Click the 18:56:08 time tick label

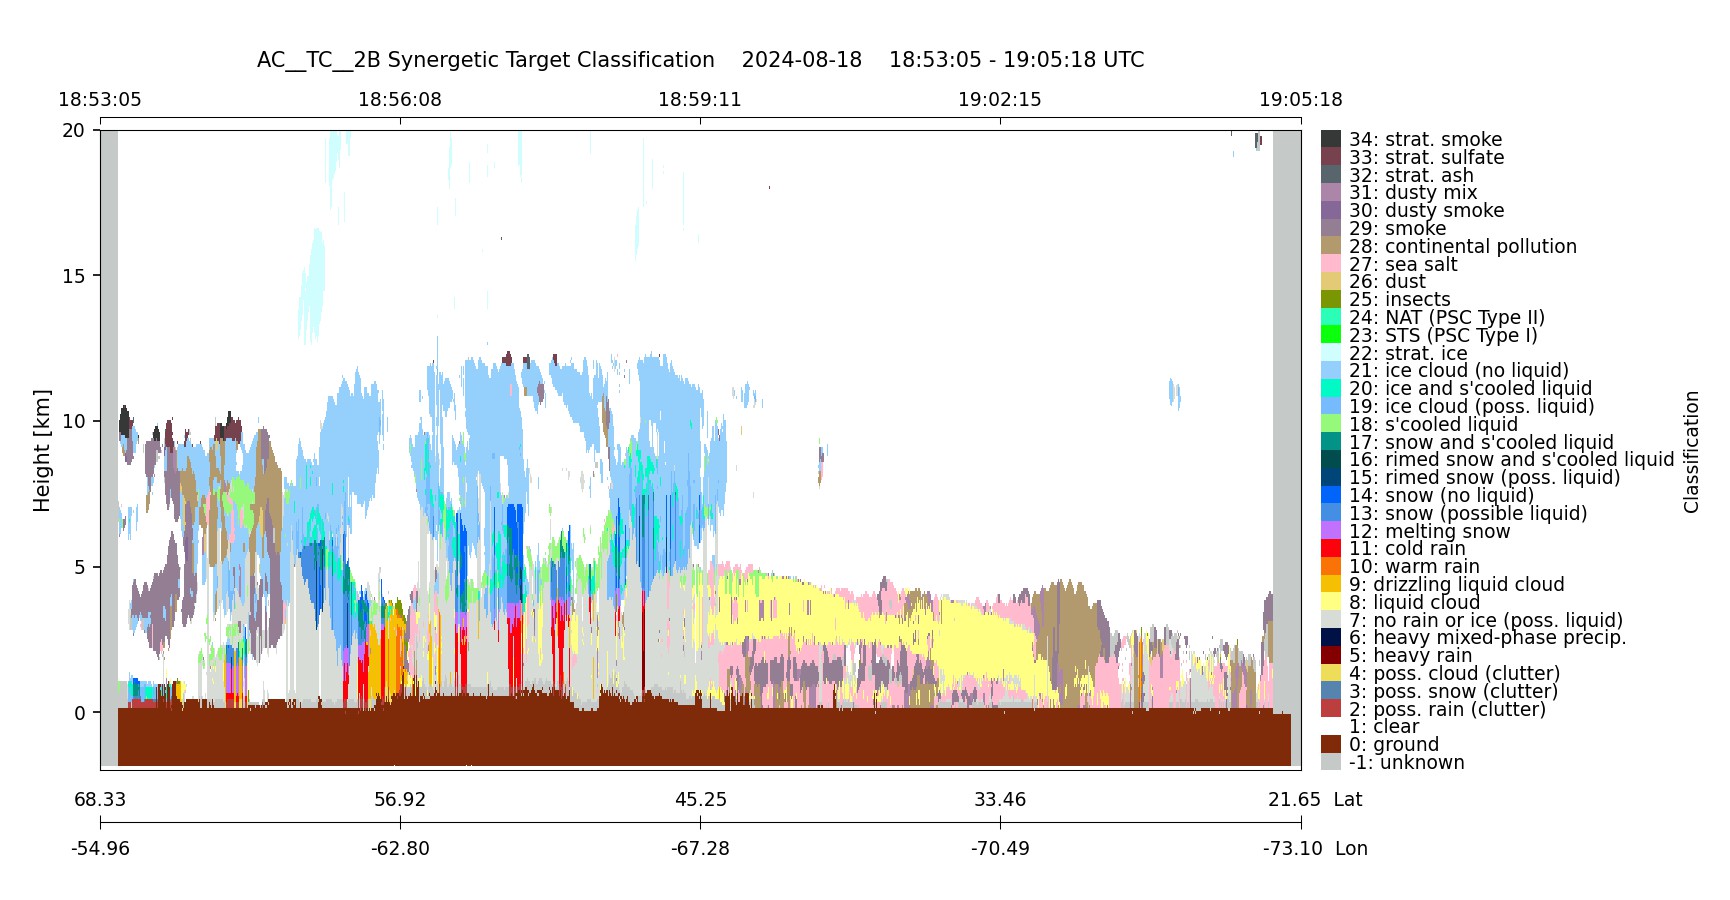(400, 100)
